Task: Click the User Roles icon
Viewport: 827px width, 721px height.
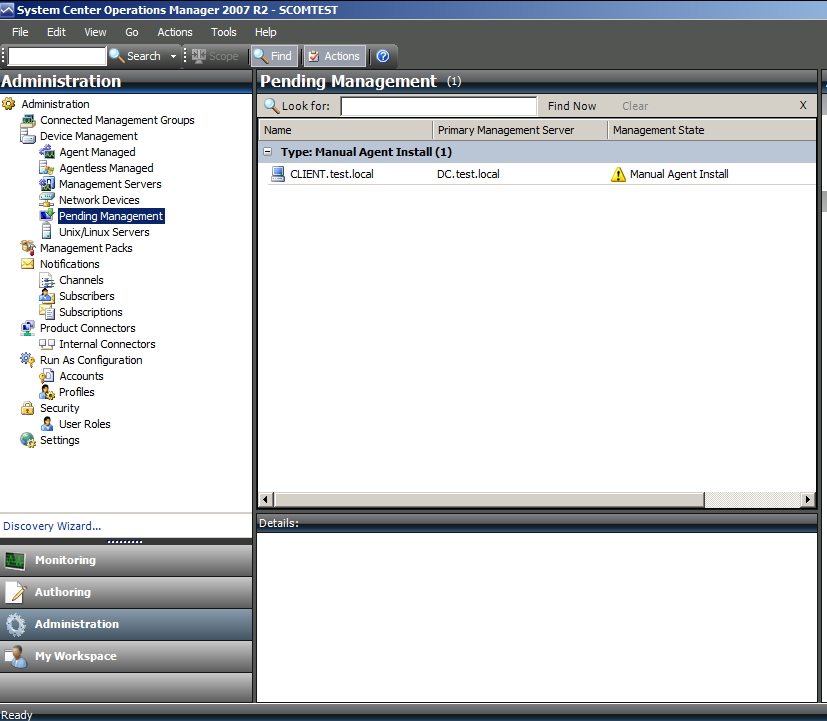Action: pyautogui.click(x=47, y=424)
